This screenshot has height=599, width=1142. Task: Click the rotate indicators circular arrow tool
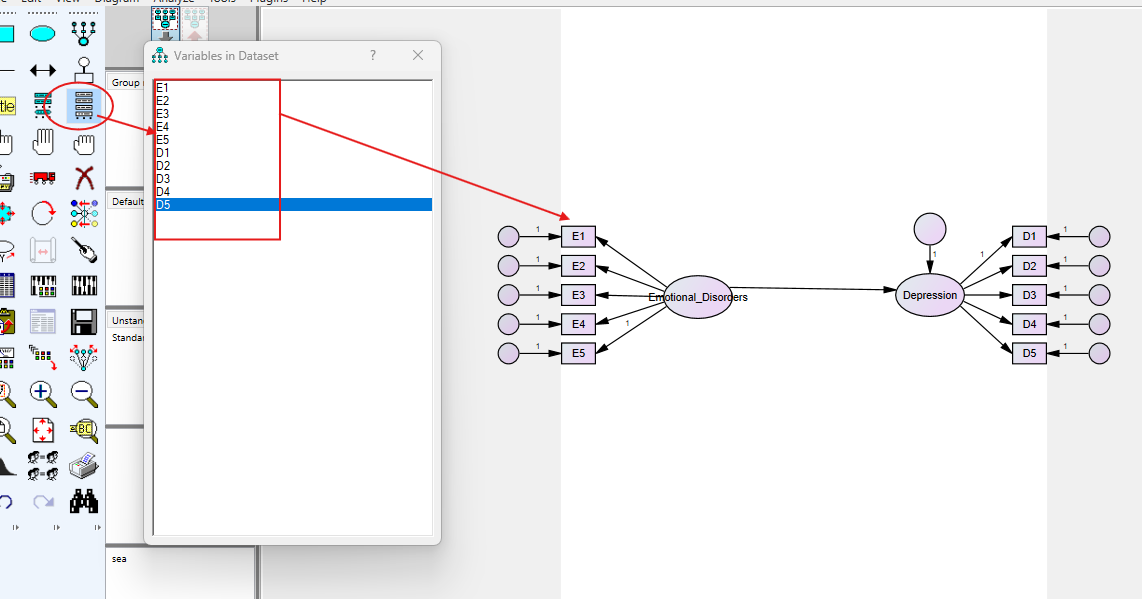point(42,213)
